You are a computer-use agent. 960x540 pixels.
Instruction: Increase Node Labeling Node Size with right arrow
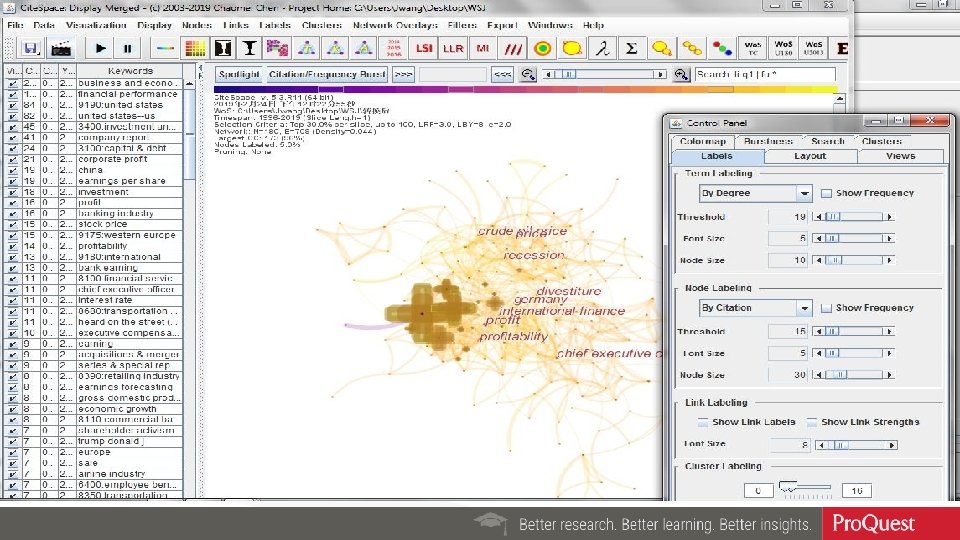pos(889,375)
